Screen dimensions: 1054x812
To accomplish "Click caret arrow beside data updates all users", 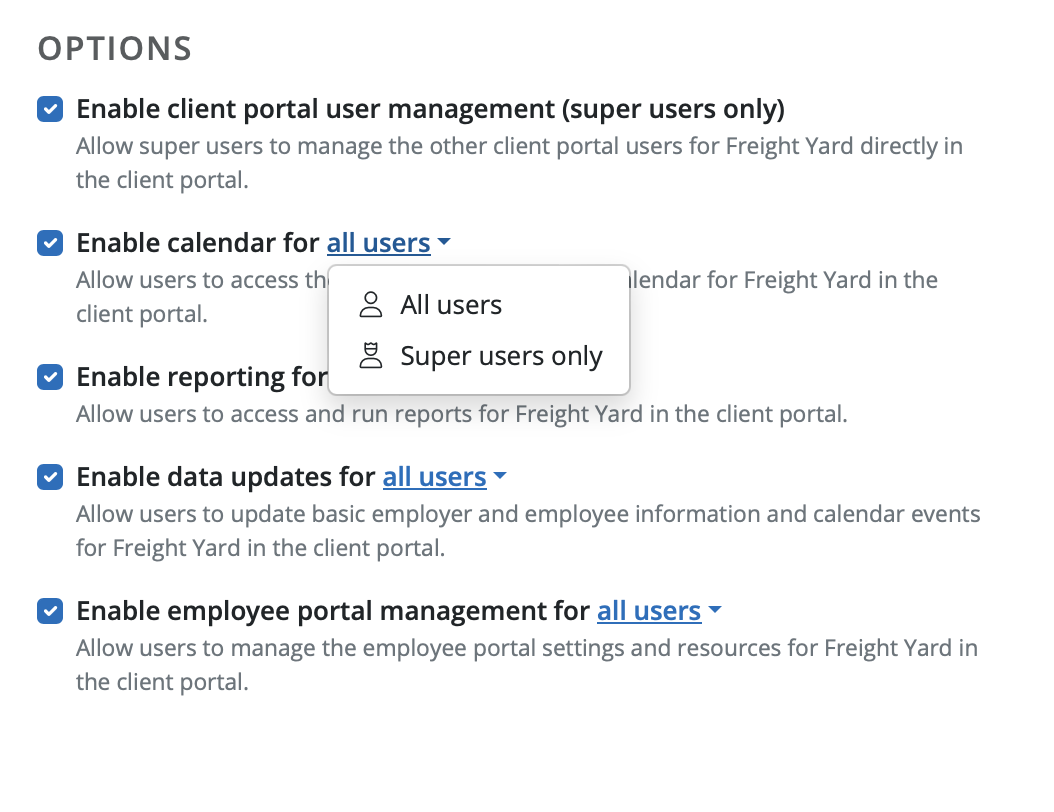I will pos(501,478).
